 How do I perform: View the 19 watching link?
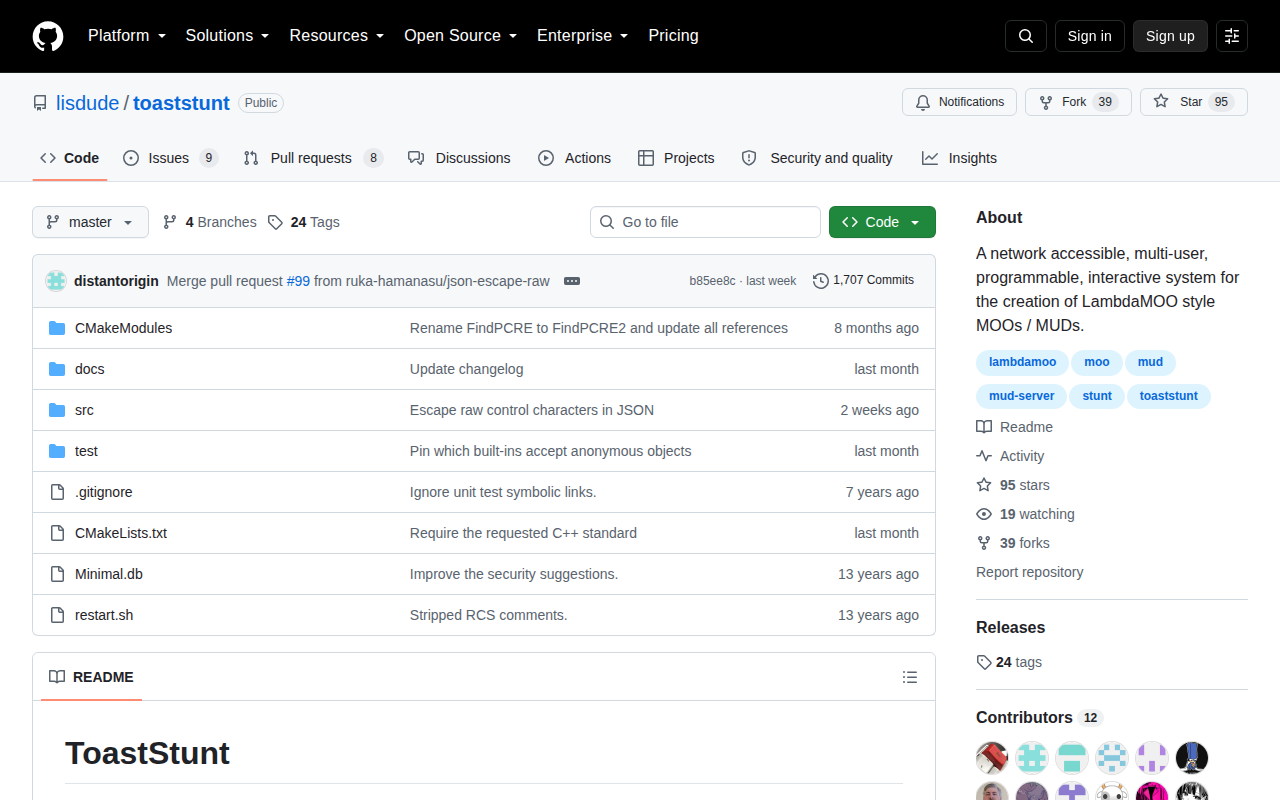point(1026,514)
